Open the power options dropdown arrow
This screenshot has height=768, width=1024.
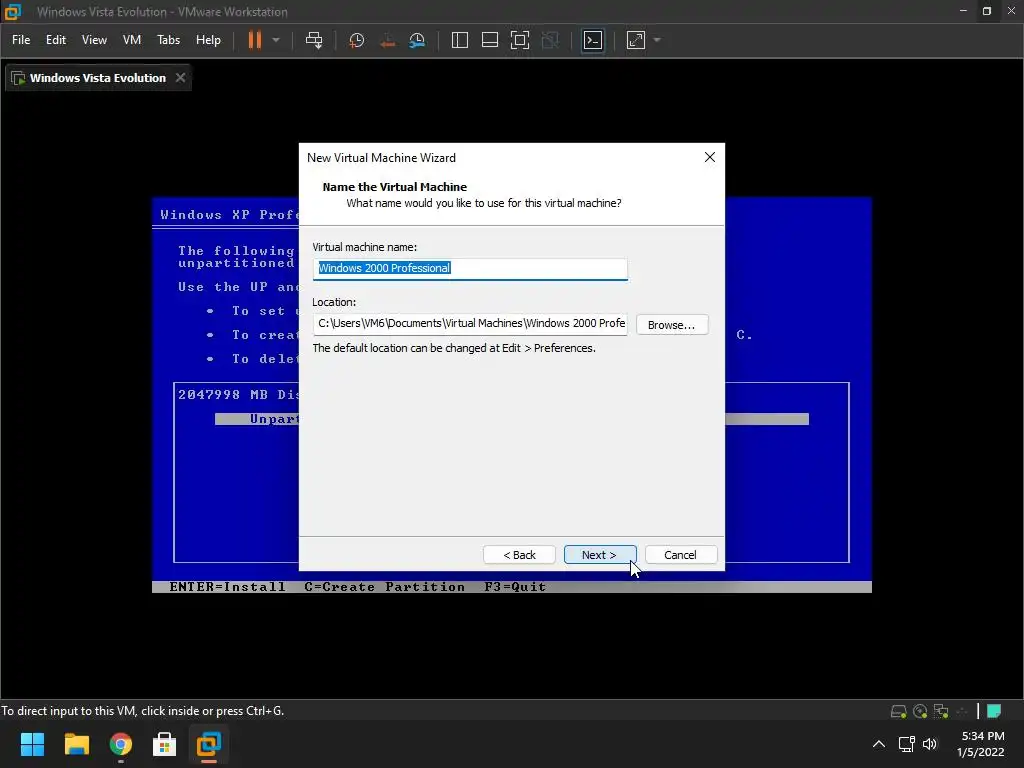click(x=276, y=40)
